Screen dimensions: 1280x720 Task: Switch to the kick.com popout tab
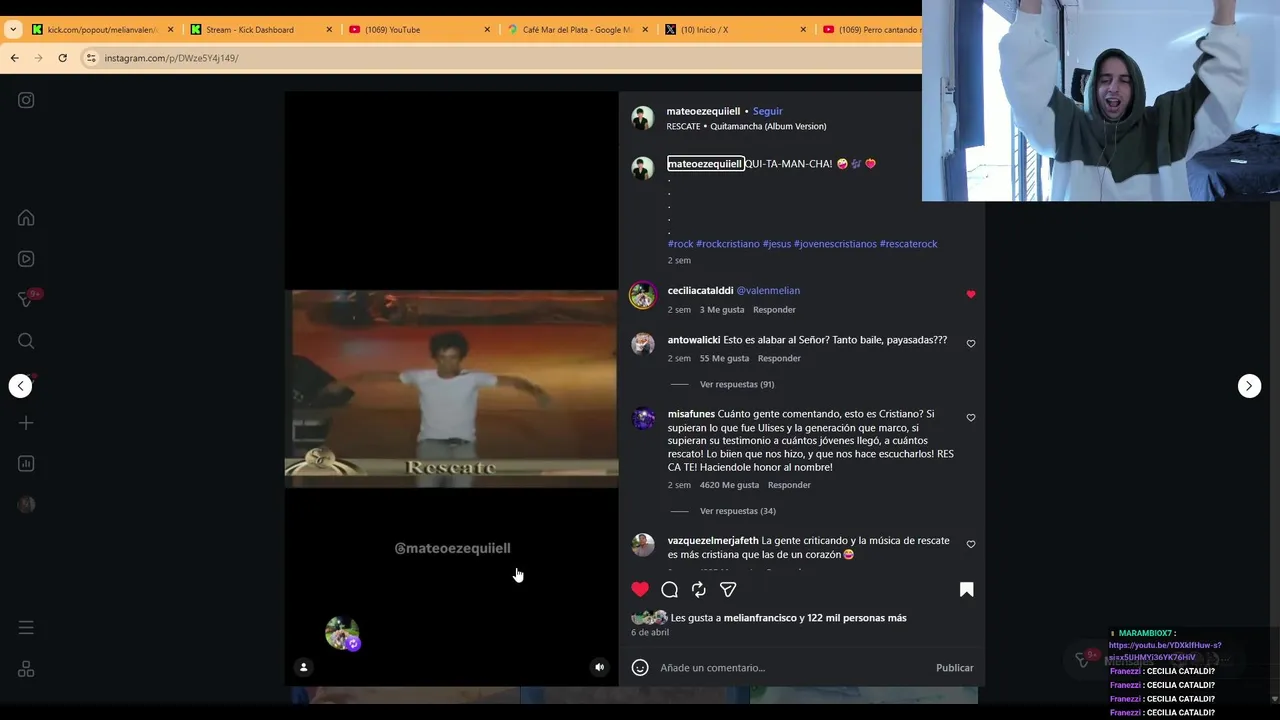pyautogui.click(x=100, y=30)
